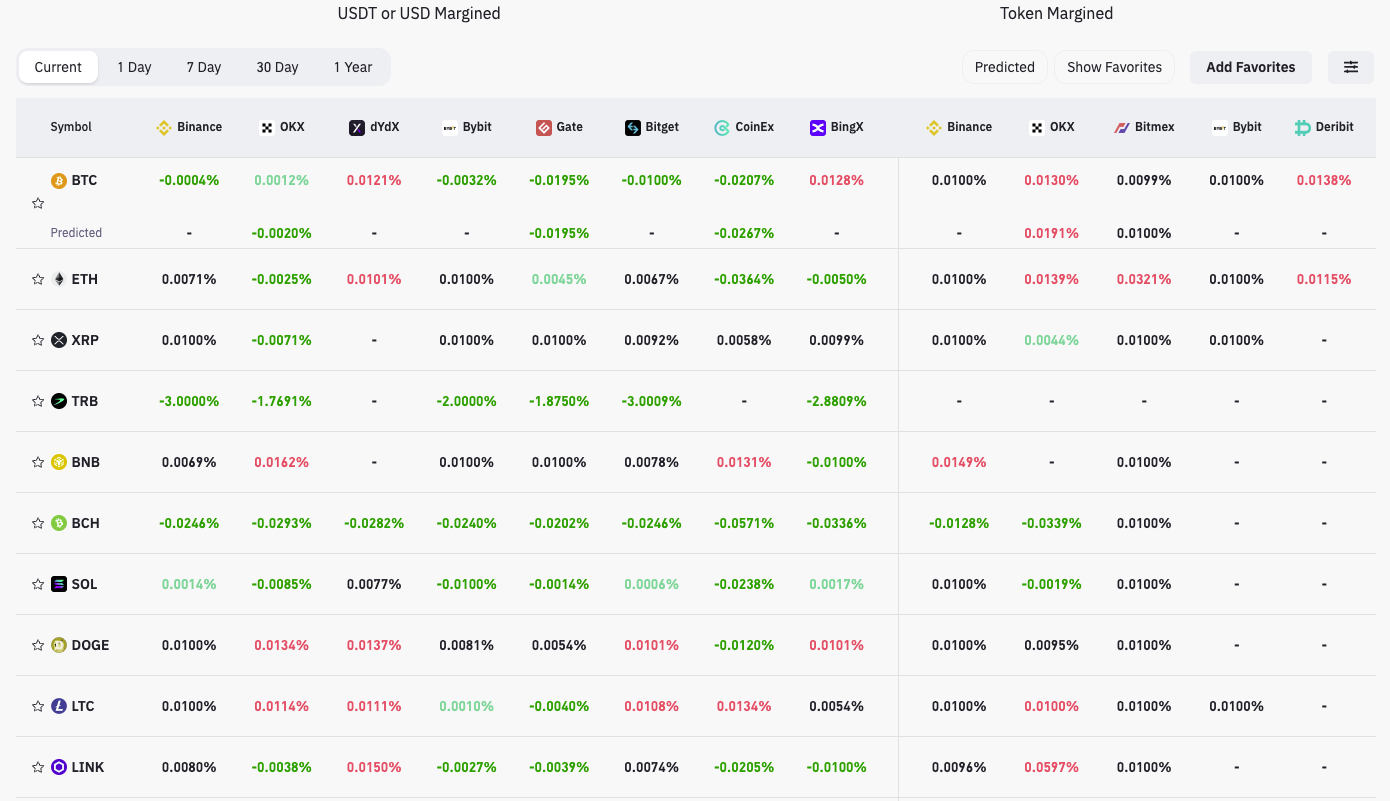Favorite BTC with its star
The height and width of the screenshot is (801, 1390).
click(38, 203)
